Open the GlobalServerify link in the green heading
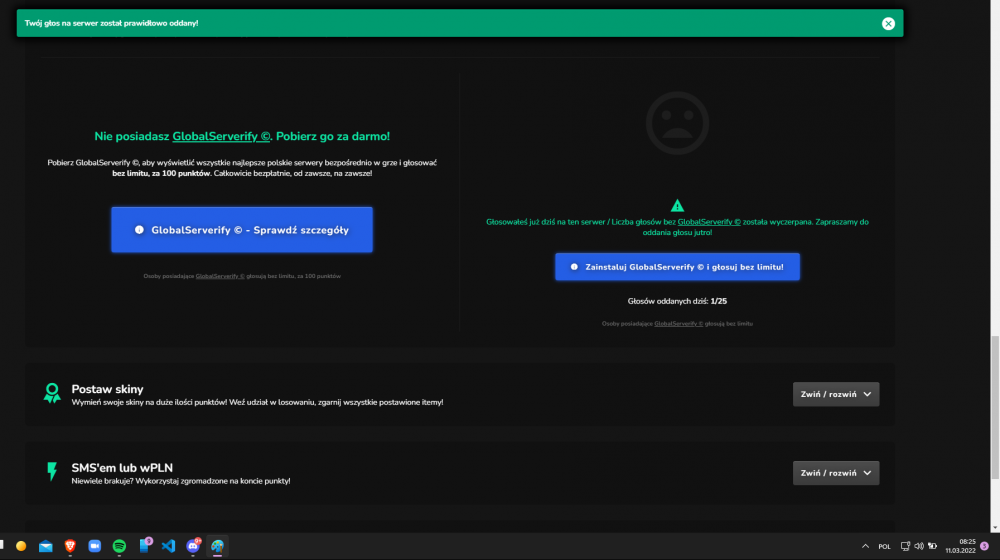1000x560 pixels. pos(221,136)
